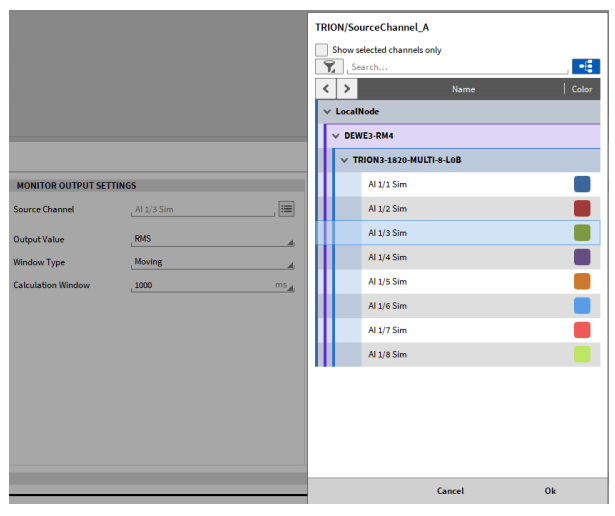Select the AI 1/5 Sim channel
The height and width of the screenshot is (516, 615).
pyautogui.click(x=387, y=281)
